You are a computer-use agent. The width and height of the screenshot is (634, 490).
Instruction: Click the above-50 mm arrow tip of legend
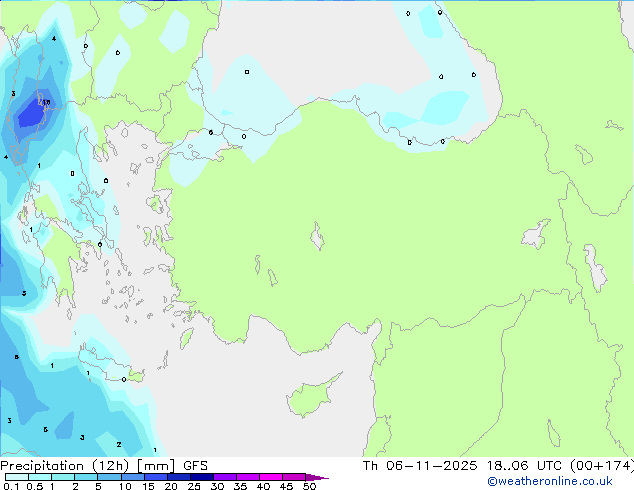click(x=317, y=477)
